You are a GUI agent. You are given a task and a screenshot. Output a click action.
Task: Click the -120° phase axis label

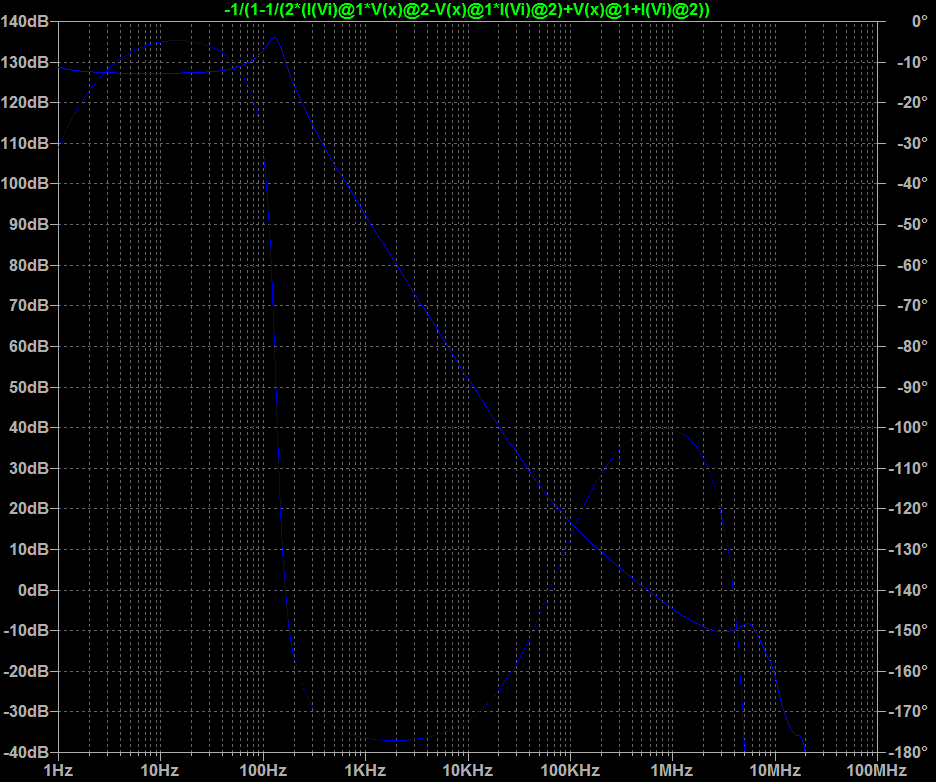coord(908,509)
